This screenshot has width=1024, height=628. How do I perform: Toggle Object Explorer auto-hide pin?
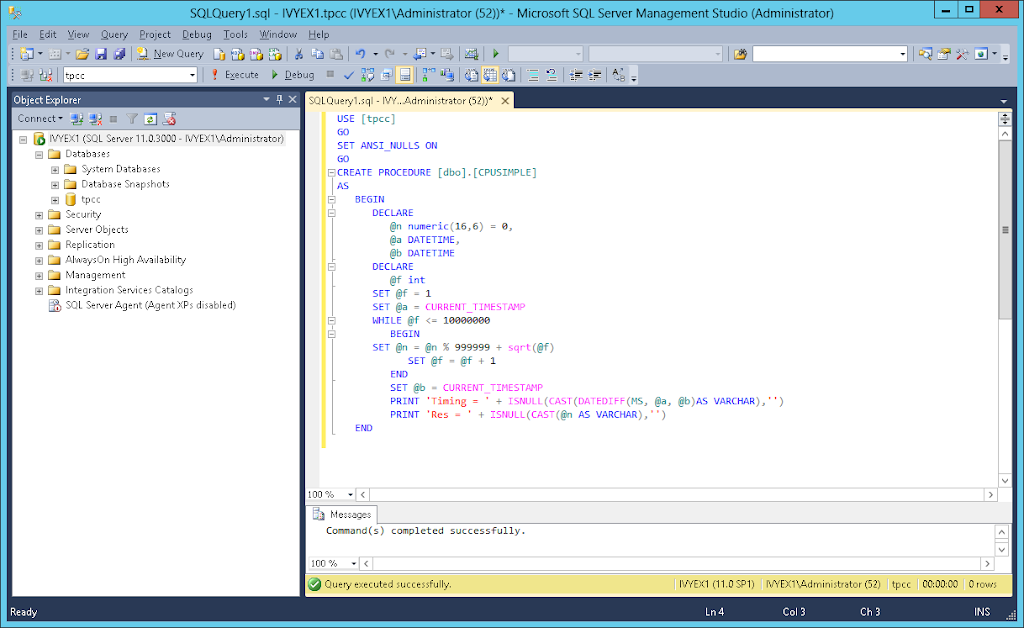pos(280,99)
